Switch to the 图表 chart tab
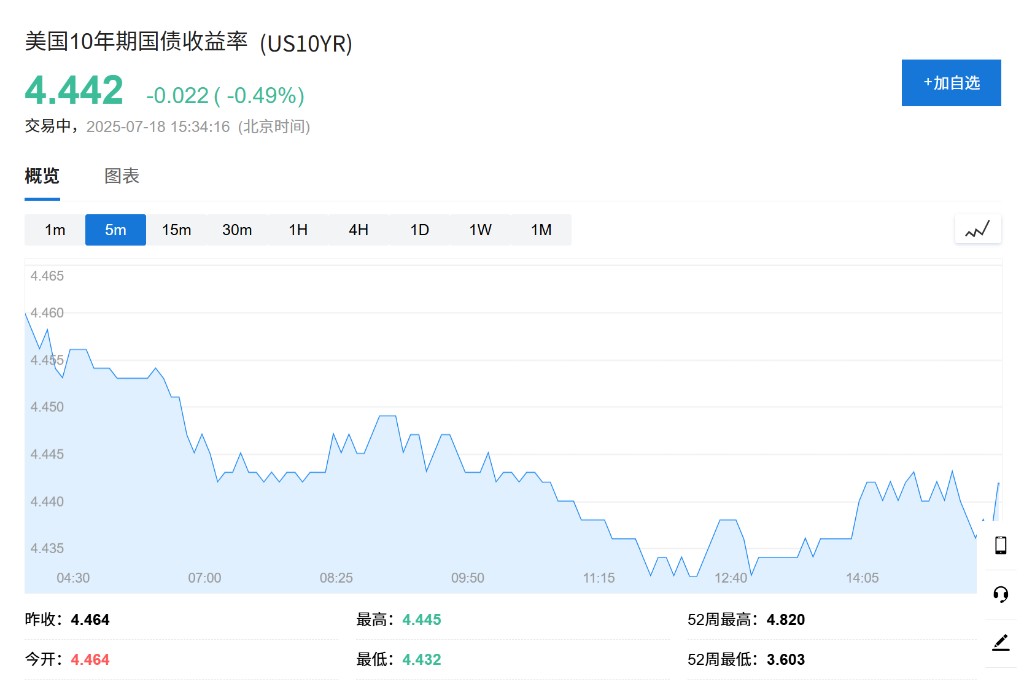1024x682 pixels. click(x=122, y=177)
